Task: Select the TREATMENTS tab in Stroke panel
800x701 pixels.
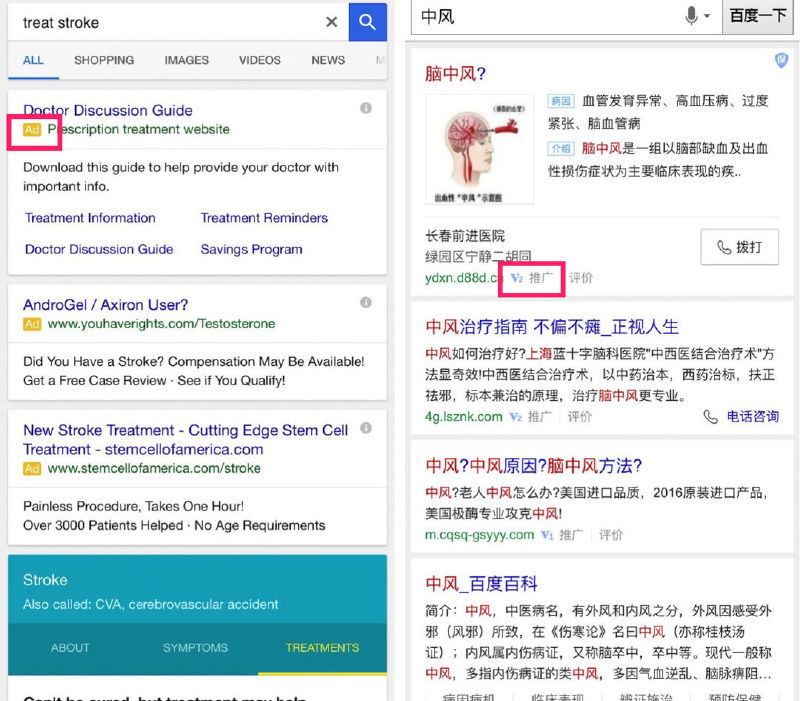Action: click(x=322, y=648)
